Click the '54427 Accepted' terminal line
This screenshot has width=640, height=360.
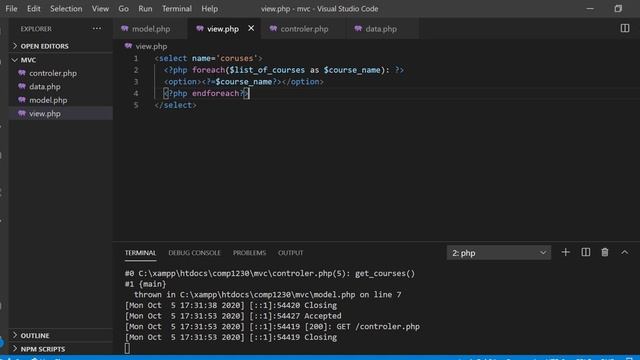[233, 316]
